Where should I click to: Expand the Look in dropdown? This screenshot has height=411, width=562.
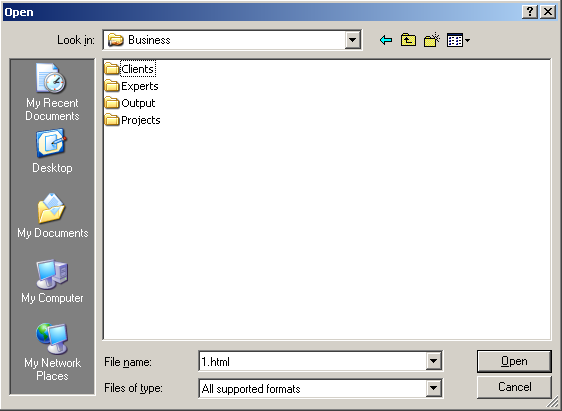(x=353, y=40)
